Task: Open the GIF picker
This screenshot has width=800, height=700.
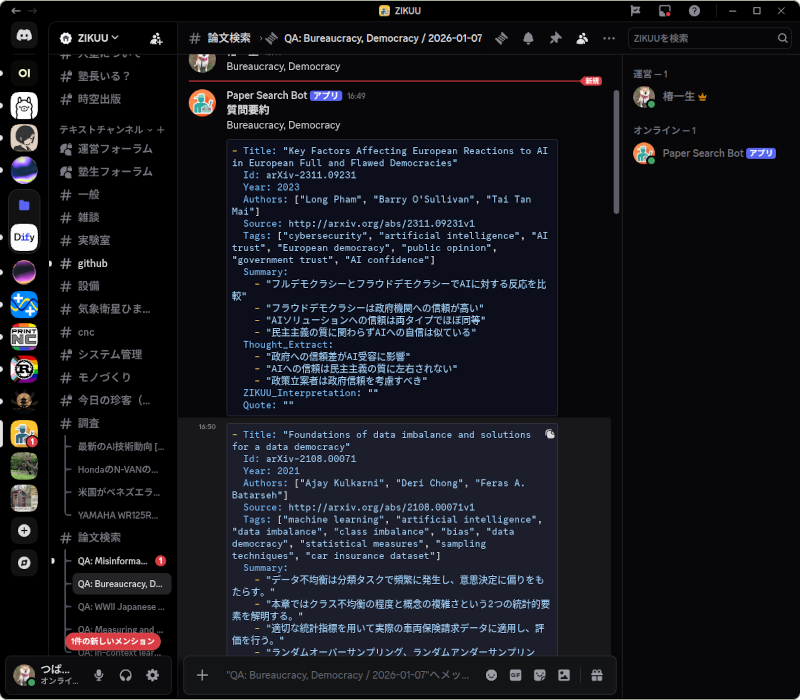Action: pyautogui.click(x=516, y=675)
